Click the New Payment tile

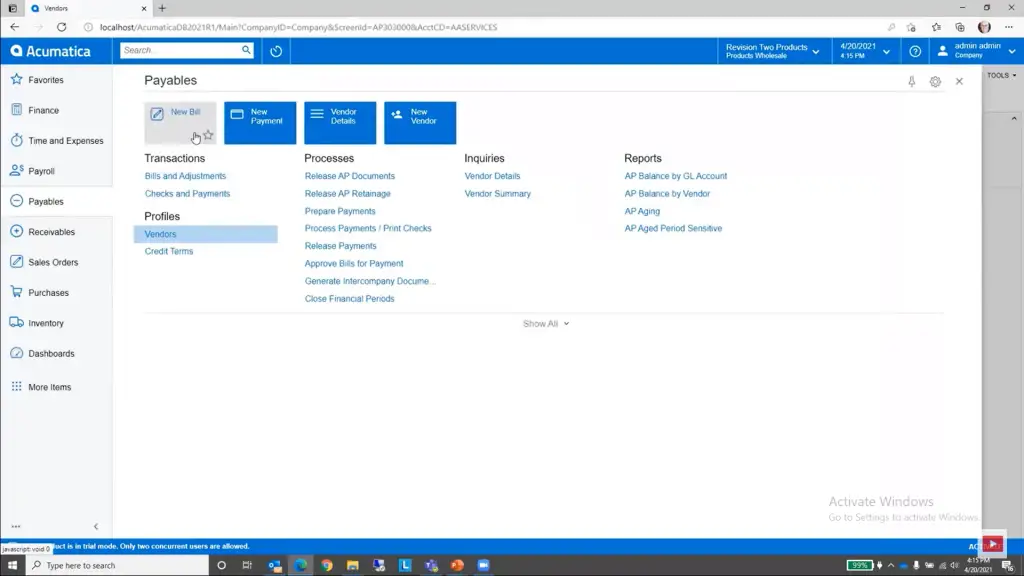click(x=260, y=123)
